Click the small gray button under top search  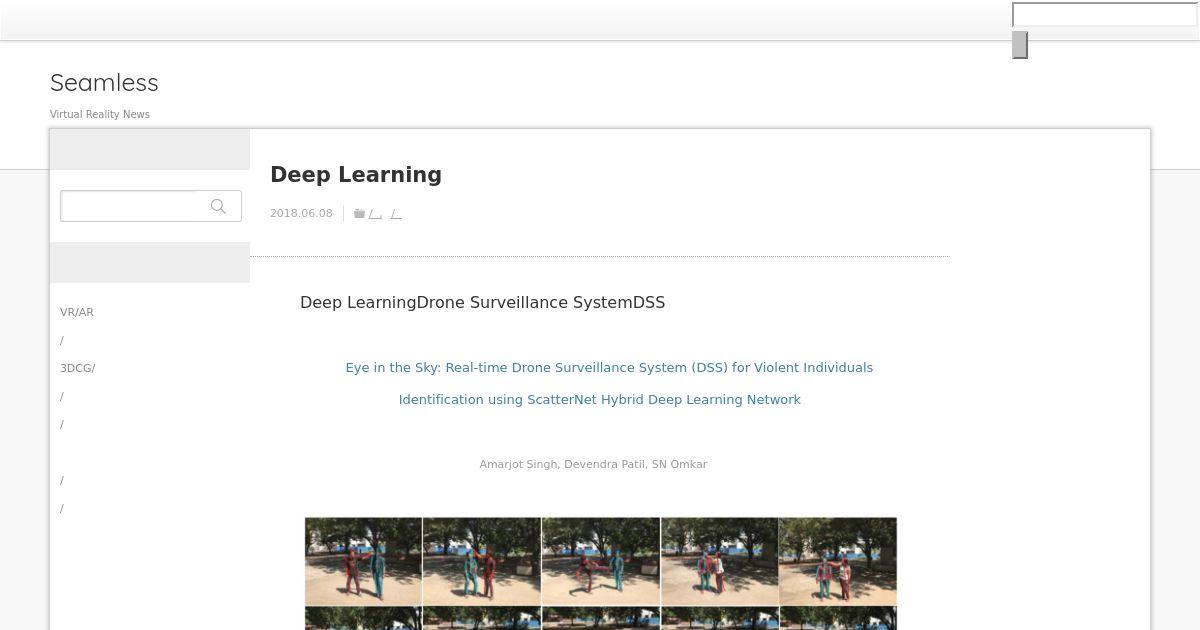[1020, 45]
